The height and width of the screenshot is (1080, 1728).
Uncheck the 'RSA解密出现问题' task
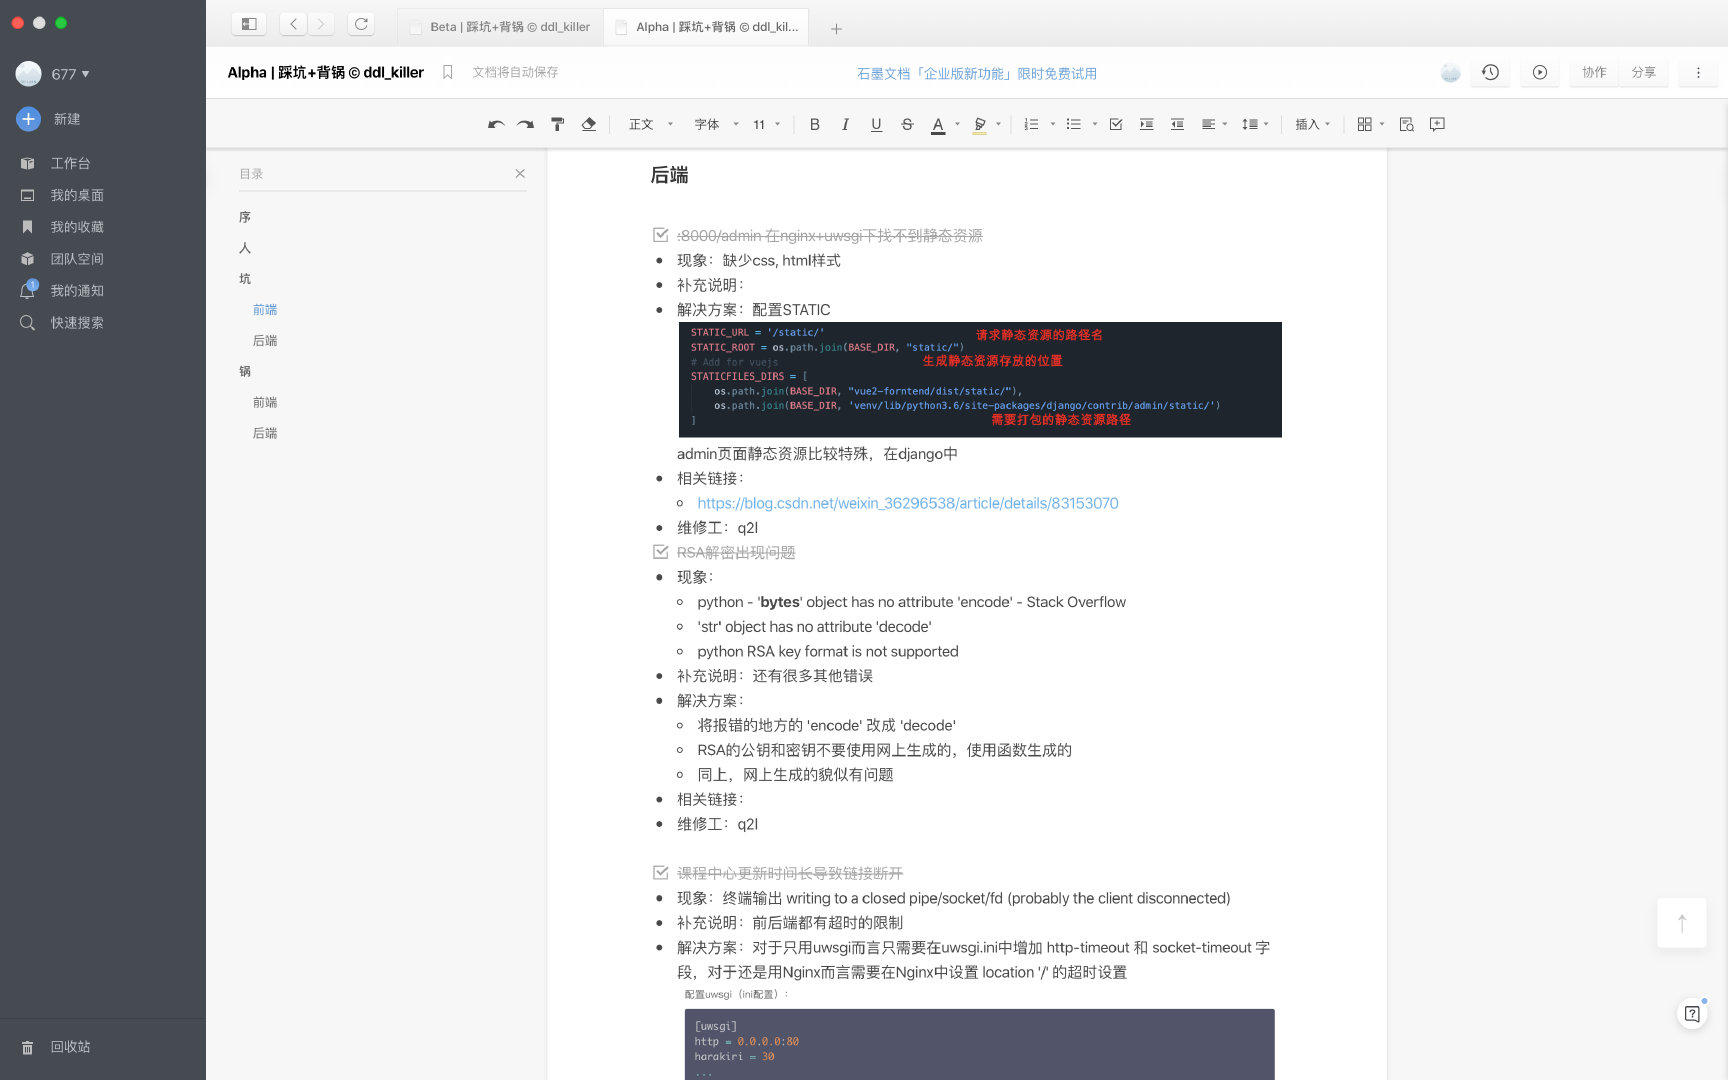[x=661, y=552]
